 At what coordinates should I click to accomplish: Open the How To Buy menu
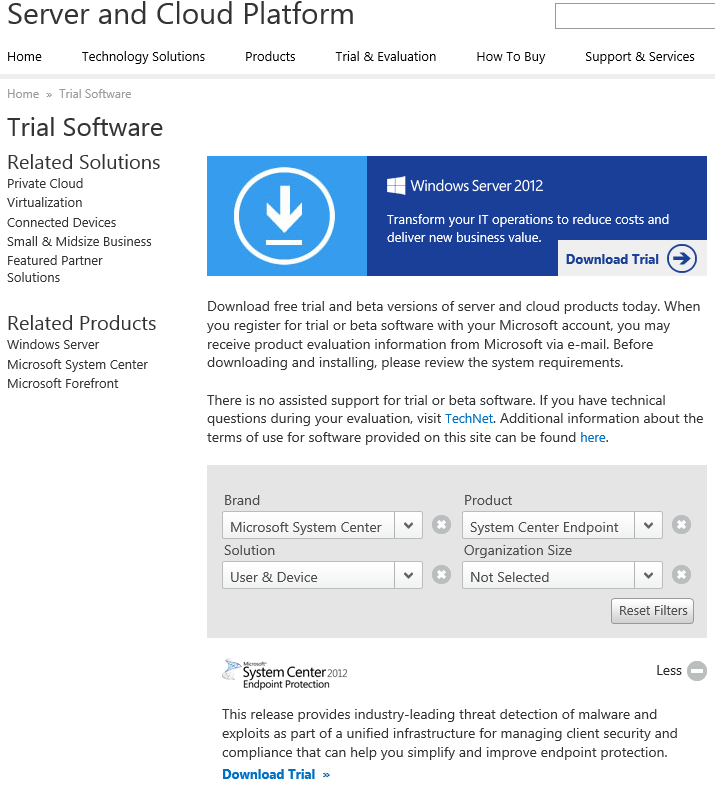511,56
